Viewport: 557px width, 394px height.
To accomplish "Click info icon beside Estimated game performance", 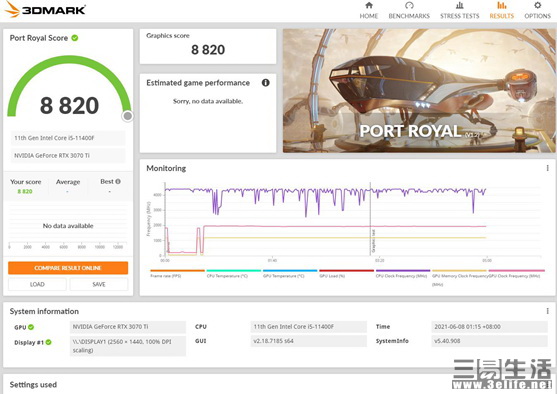I will pos(265,83).
